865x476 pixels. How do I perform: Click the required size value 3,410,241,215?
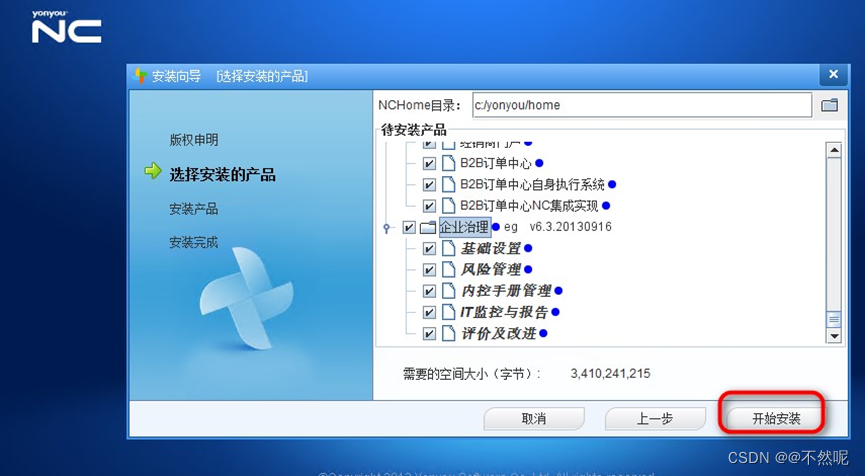pos(610,373)
